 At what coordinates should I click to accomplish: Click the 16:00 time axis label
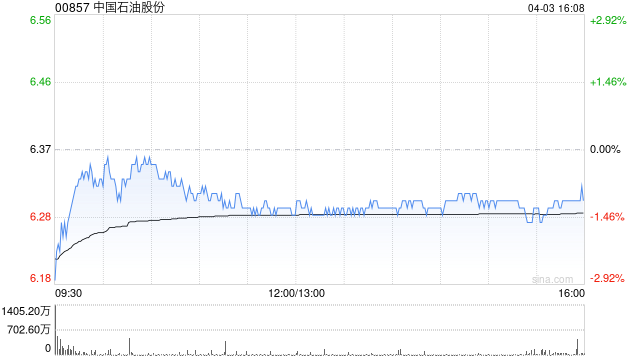(x=571, y=293)
